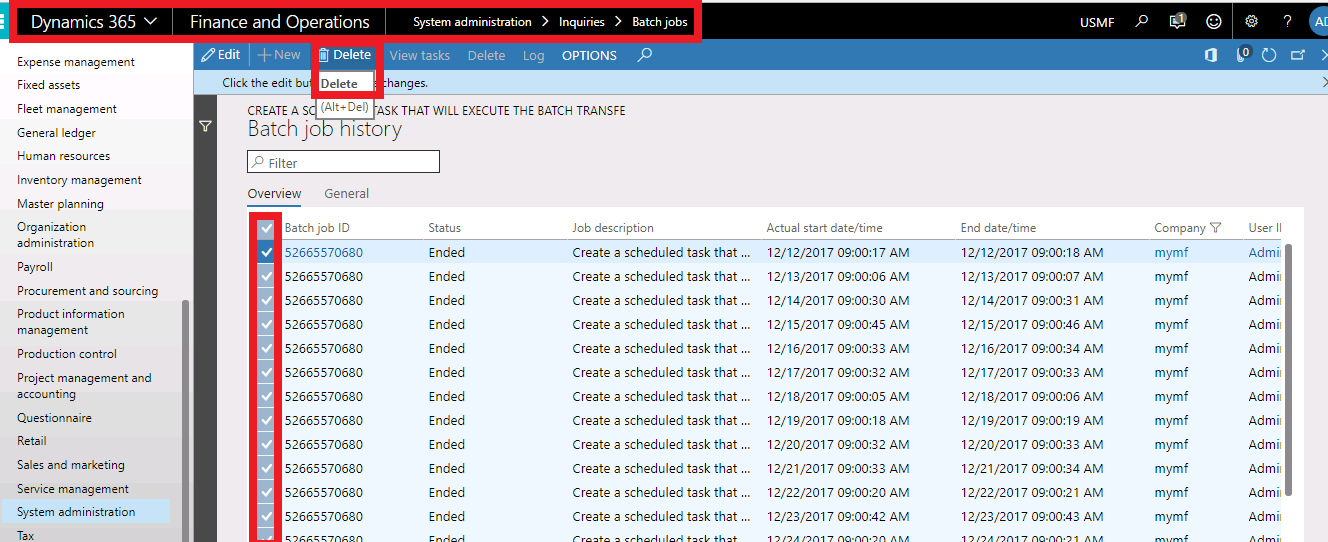
Task: Open the AD user profile avatar
Action: pos(1319,21)
